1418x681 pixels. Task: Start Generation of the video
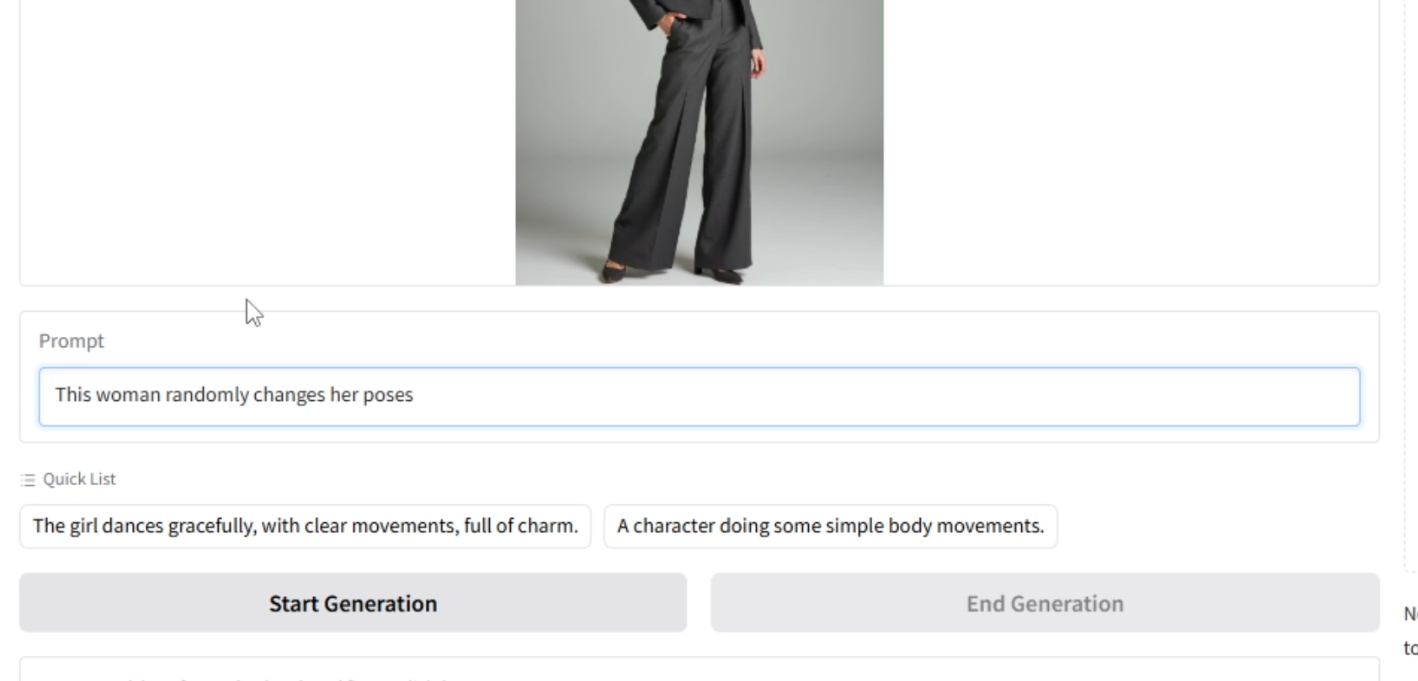coord(353,603)
